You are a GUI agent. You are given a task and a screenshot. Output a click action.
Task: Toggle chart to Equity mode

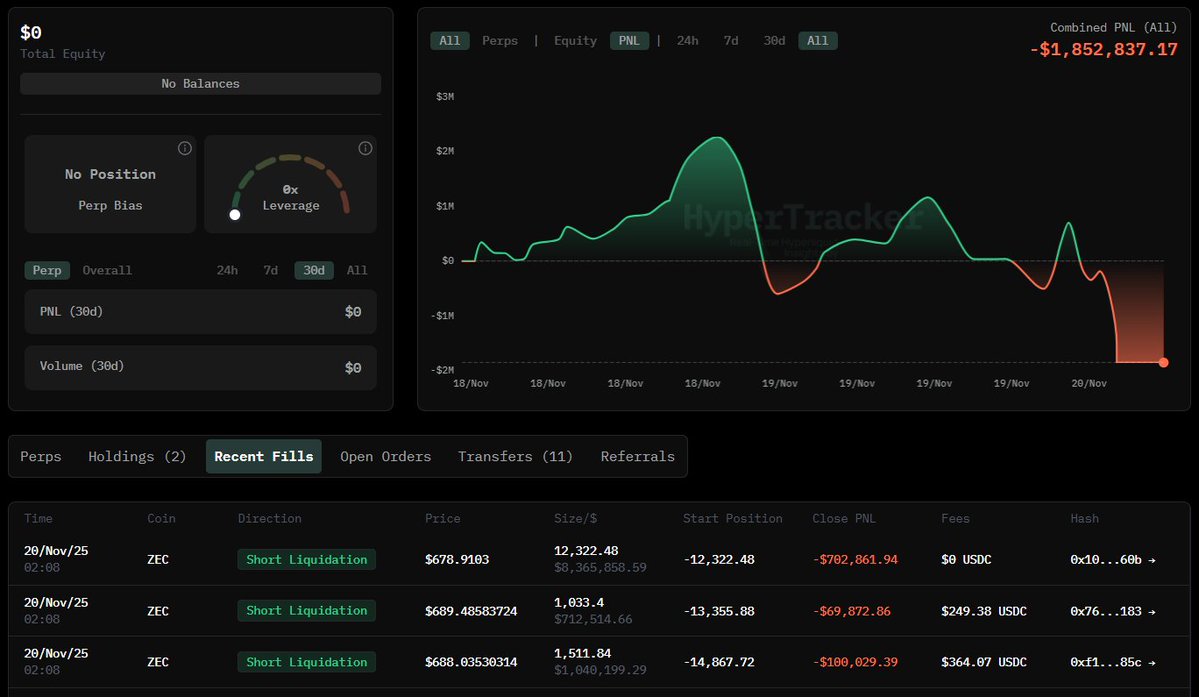(x=575, y=41)
